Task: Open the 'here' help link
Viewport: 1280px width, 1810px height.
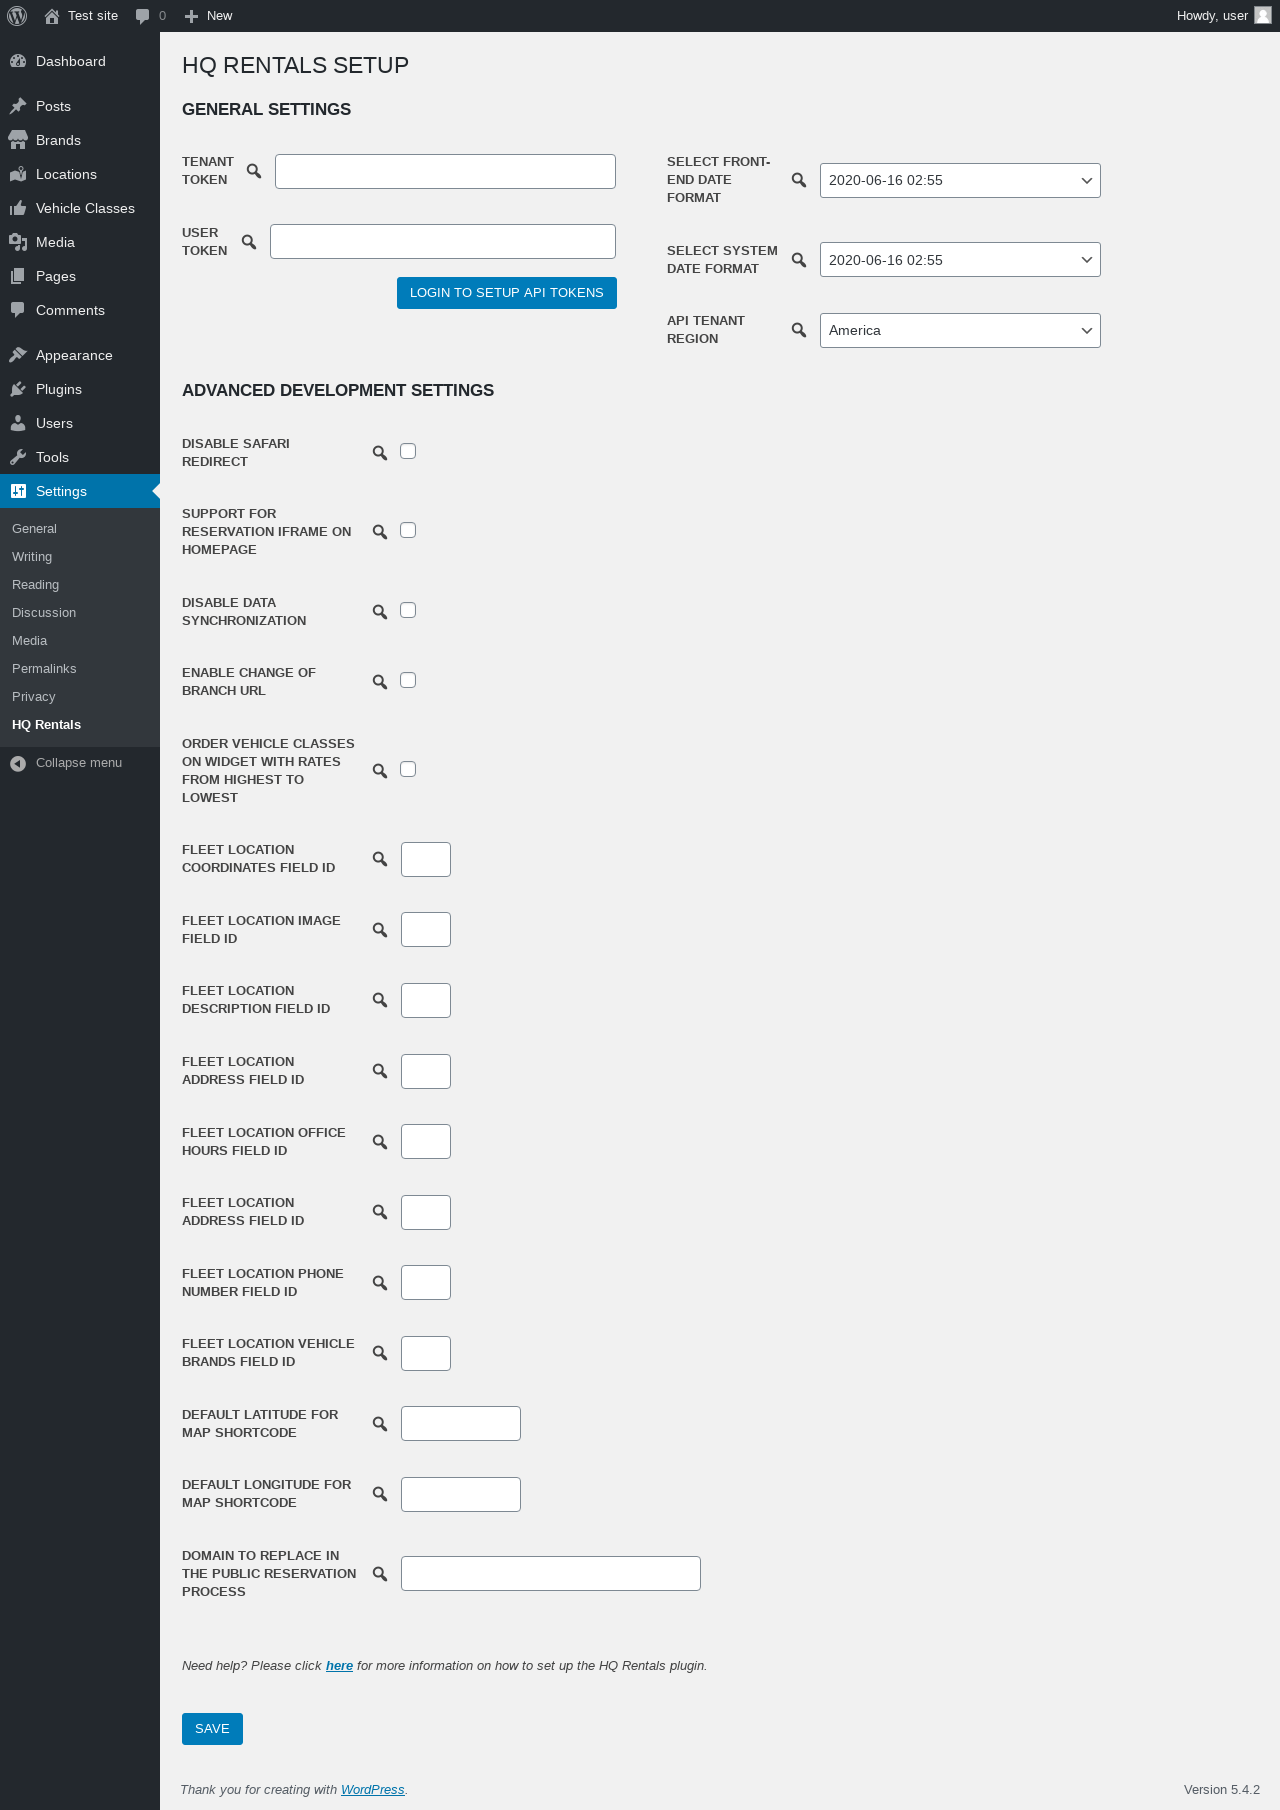Action: click(339, 1666)
